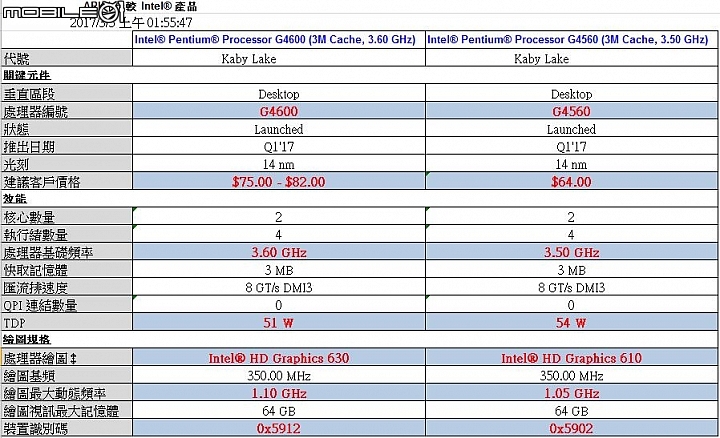Screen dimensions: 720x438
Task: Open the Pentium G4560 product link
Action: click(x=568, y=39)
